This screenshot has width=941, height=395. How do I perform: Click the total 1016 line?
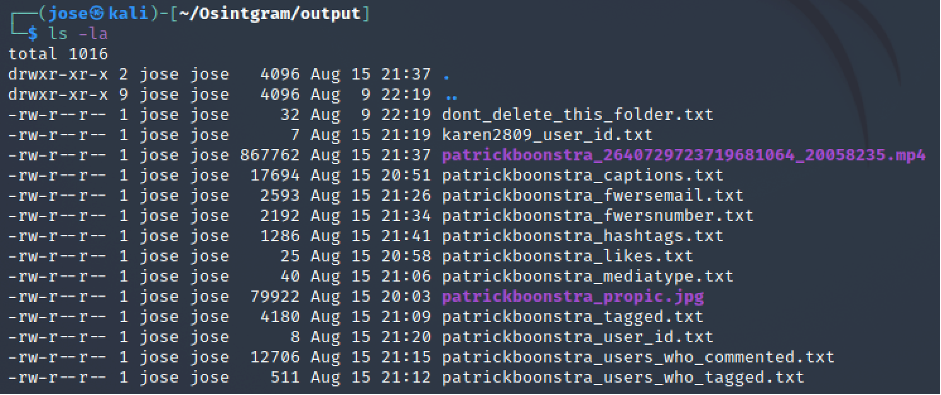tap(58, 54)
